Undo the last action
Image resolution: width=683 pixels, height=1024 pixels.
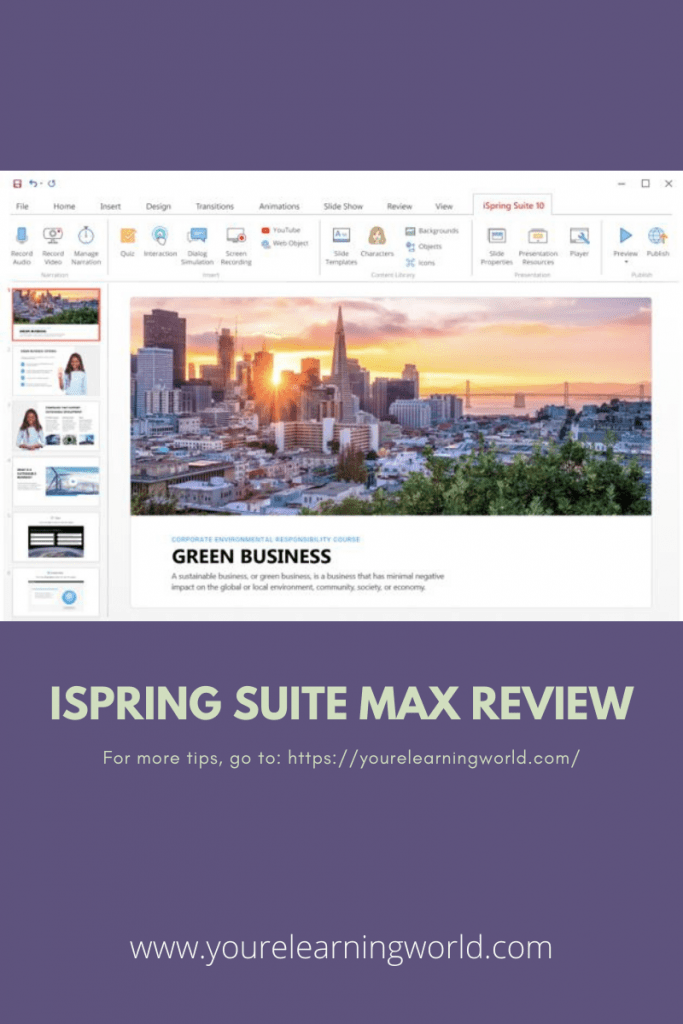[33, 184]
